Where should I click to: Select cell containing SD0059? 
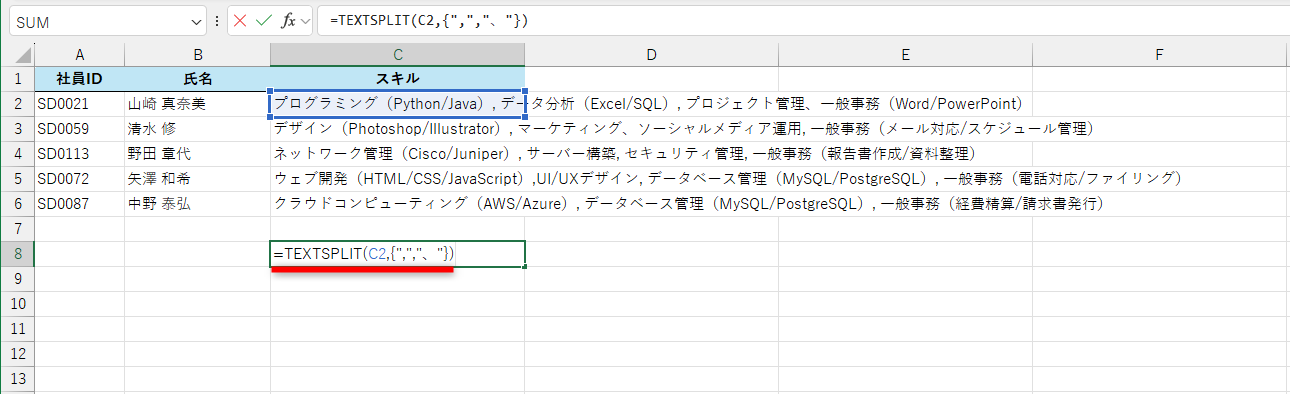[79, 128]
